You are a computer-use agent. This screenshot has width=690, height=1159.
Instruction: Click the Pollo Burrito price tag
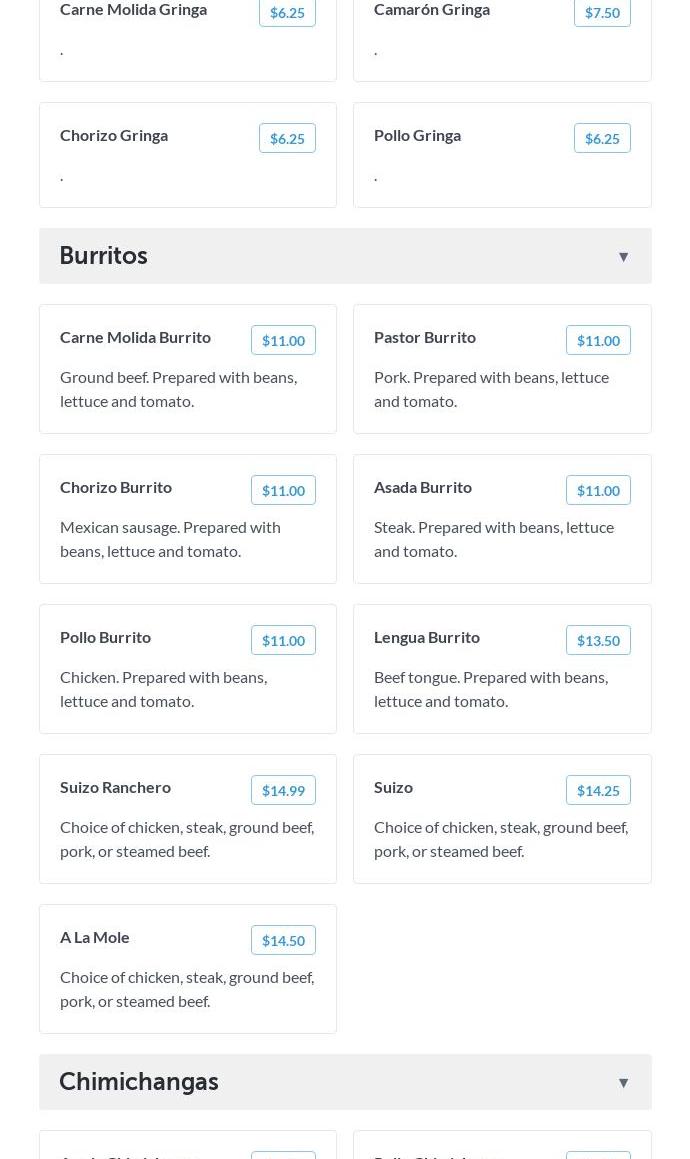point(283,640)
